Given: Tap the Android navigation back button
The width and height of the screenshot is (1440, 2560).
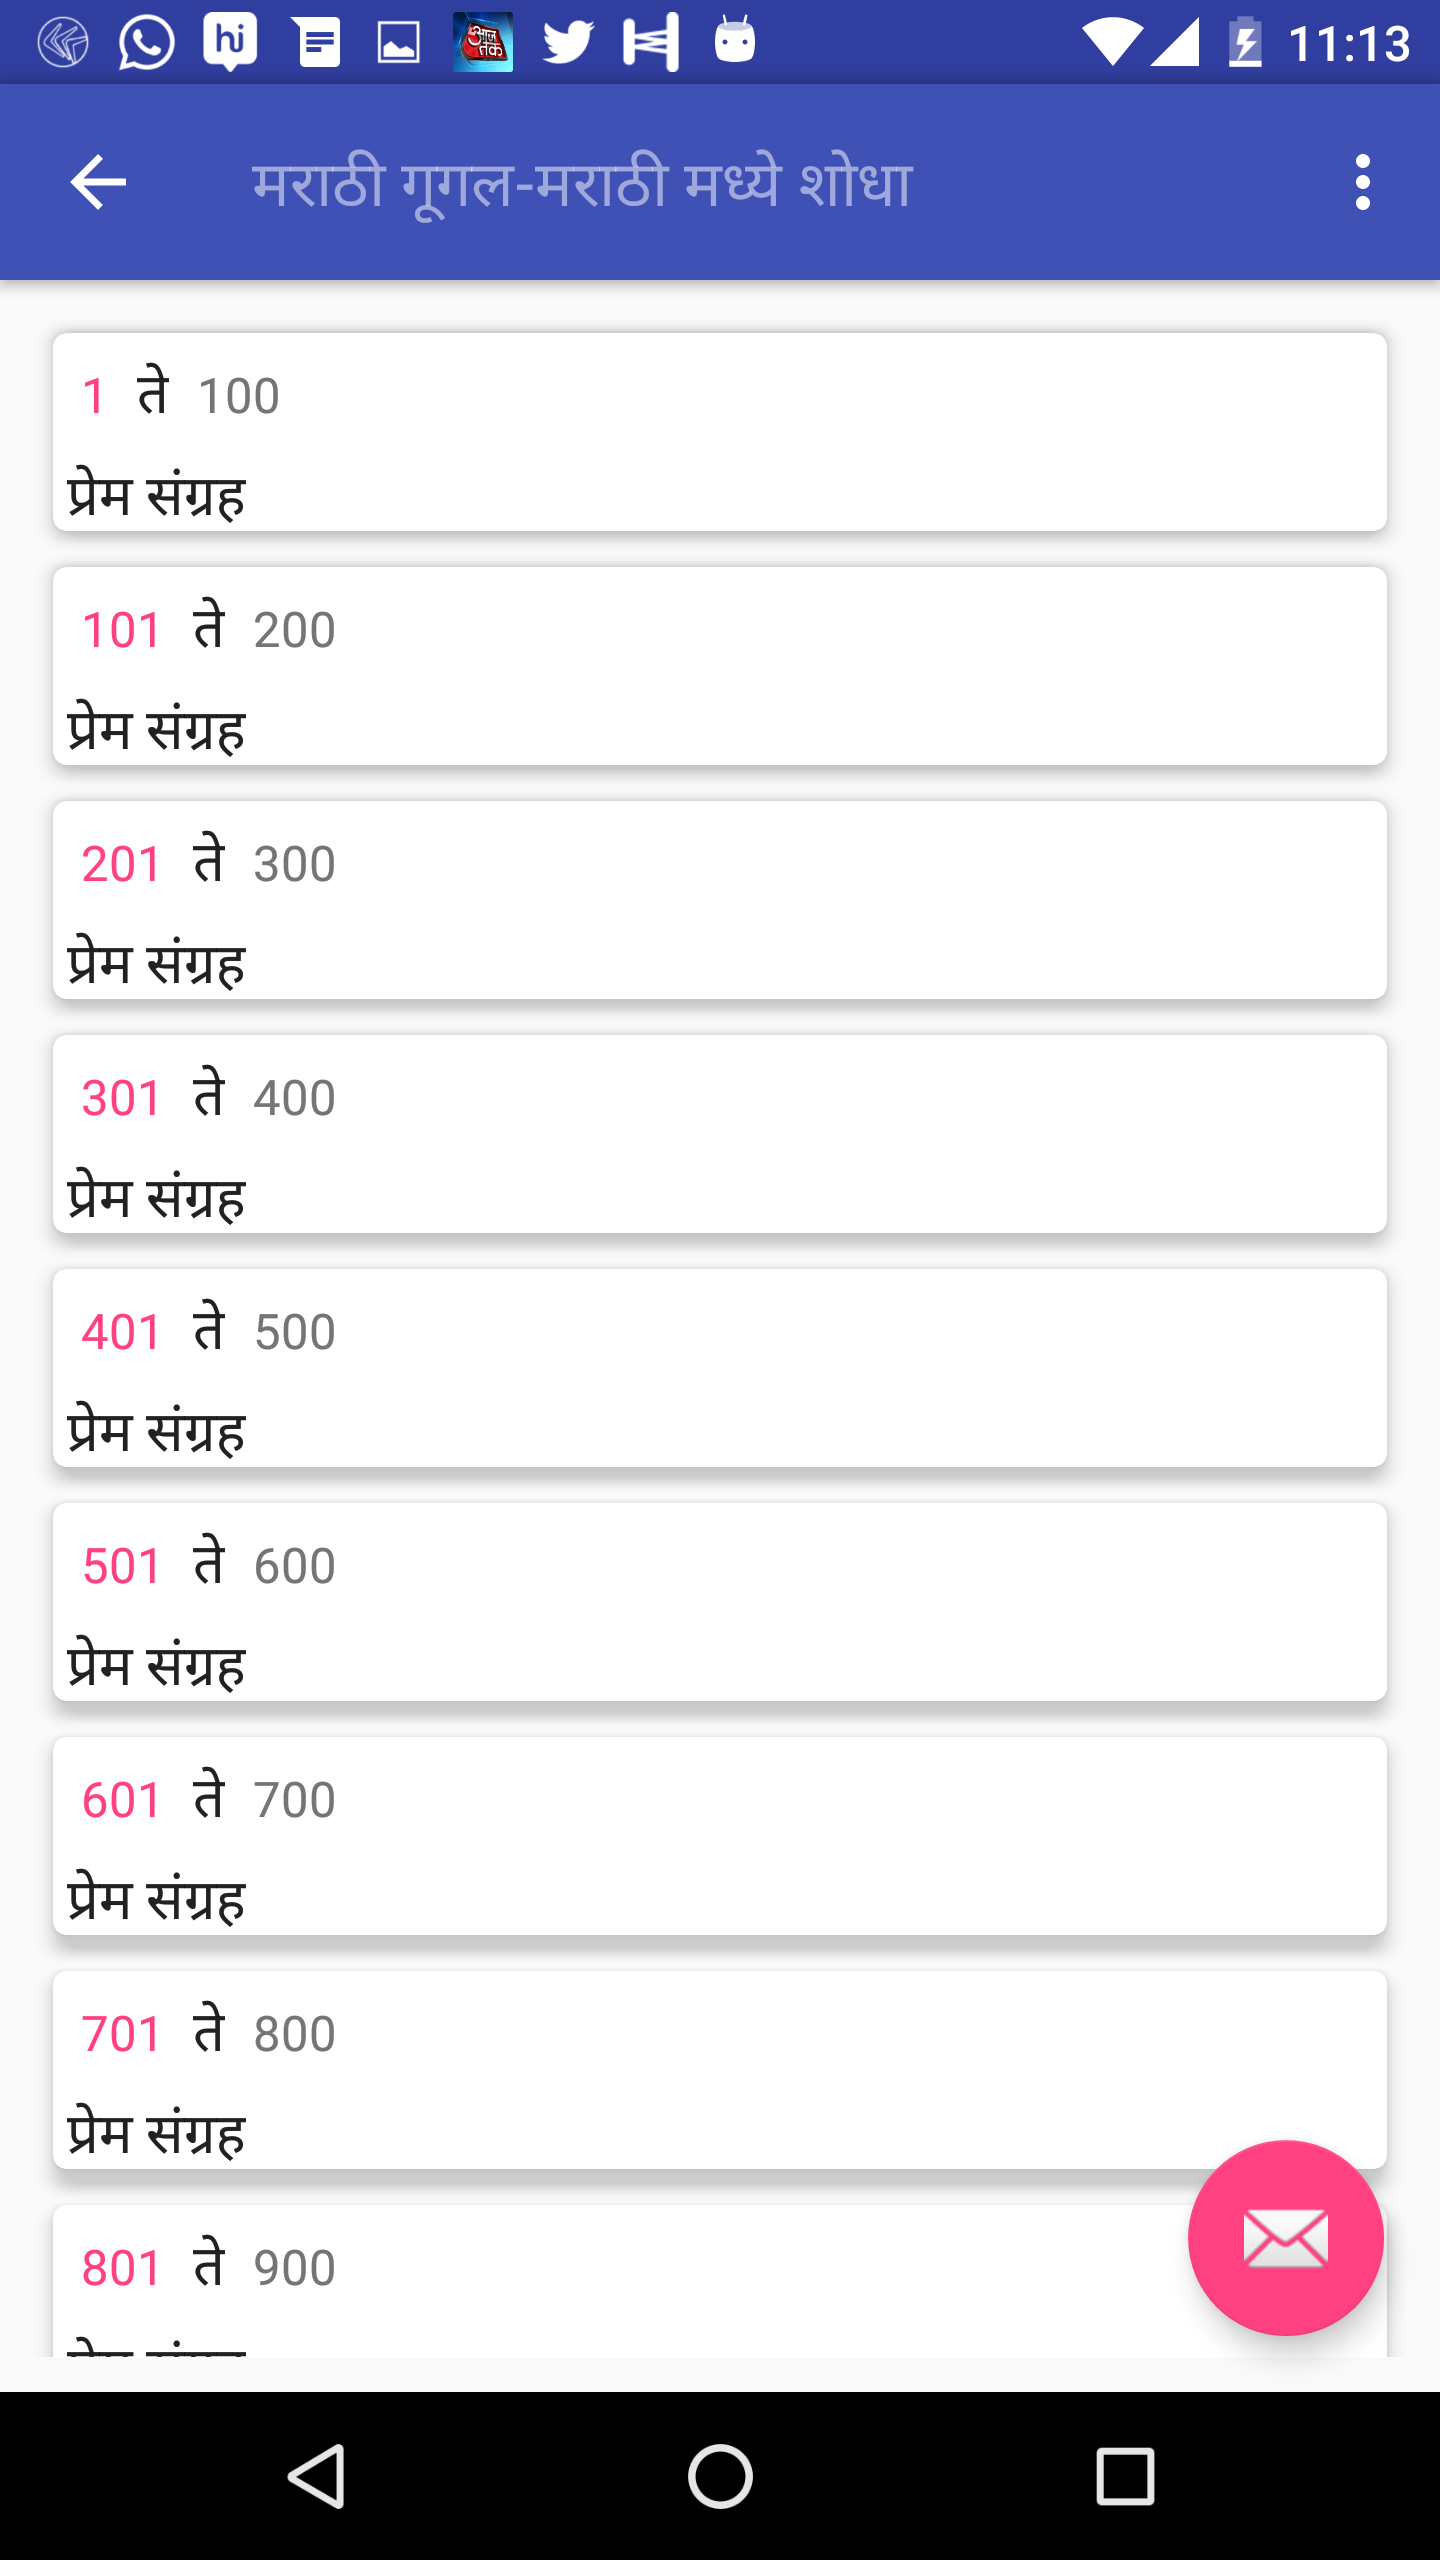Looking at the screenshot, I should (317, 2476).
